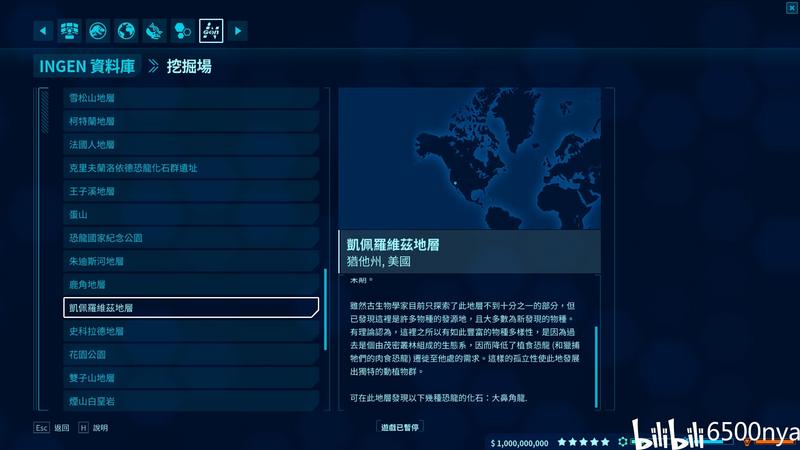Click the five-star park rating
800x450 pixels.
tap(584, 442)
